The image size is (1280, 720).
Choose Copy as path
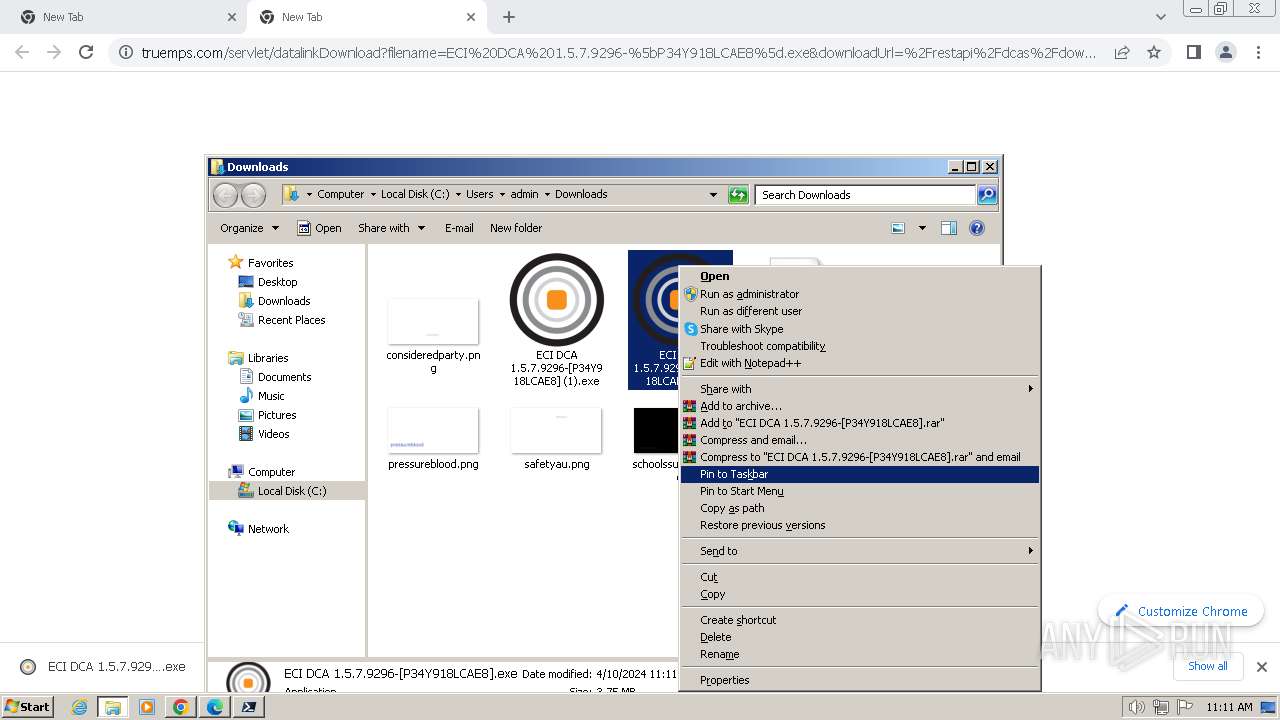click(x=860, y=508)
